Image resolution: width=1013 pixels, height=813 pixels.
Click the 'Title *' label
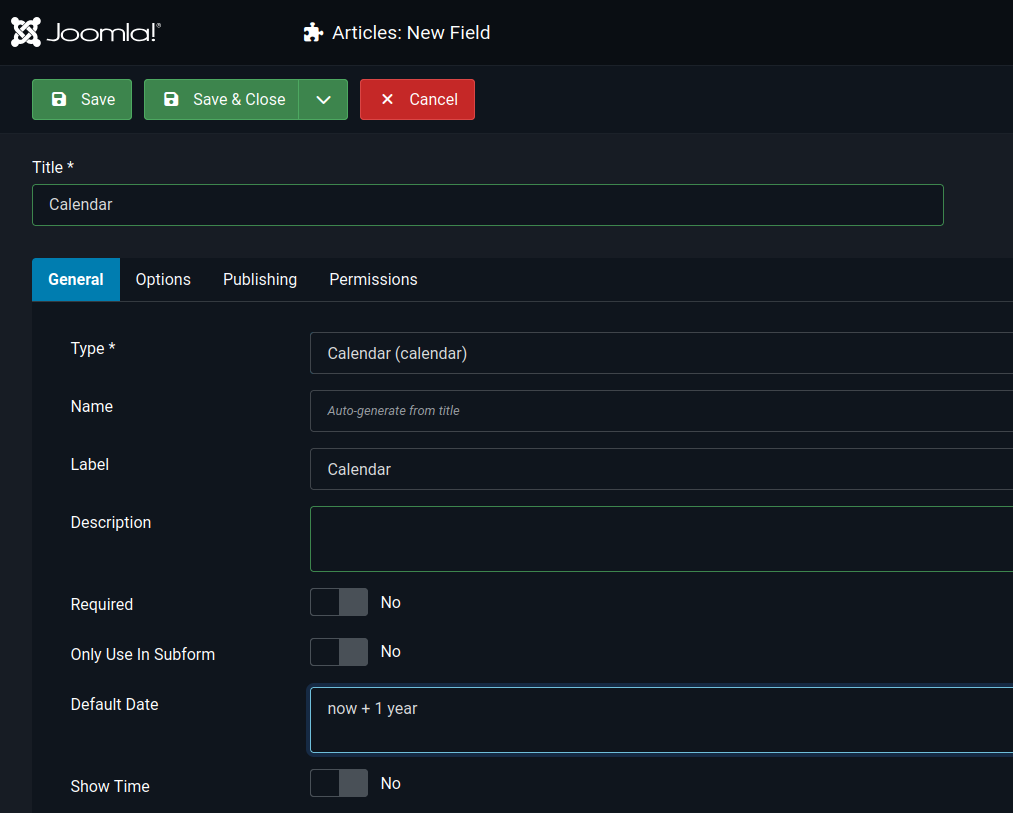[53, 167]
